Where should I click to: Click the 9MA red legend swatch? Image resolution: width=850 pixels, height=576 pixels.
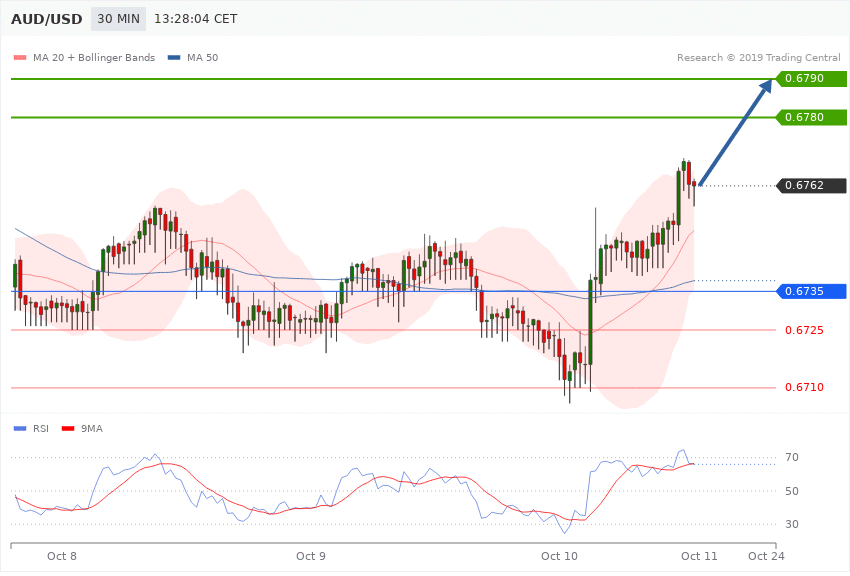pyautogui.click(x=68, y=429)
